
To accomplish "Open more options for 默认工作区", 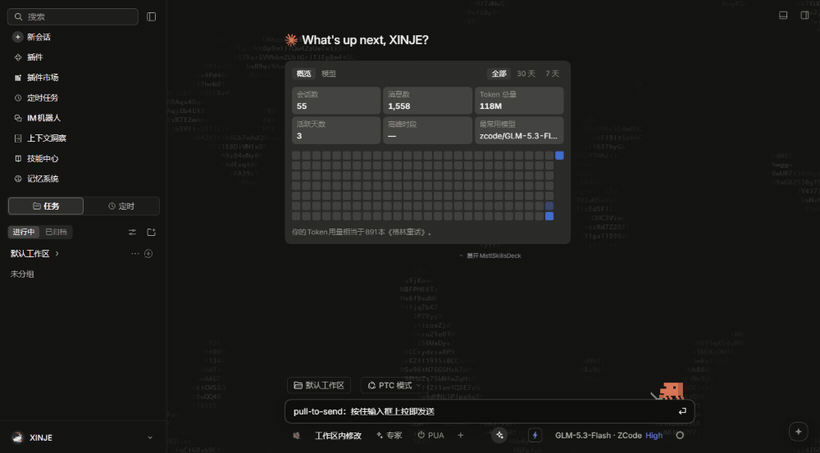I will [135, 254].
